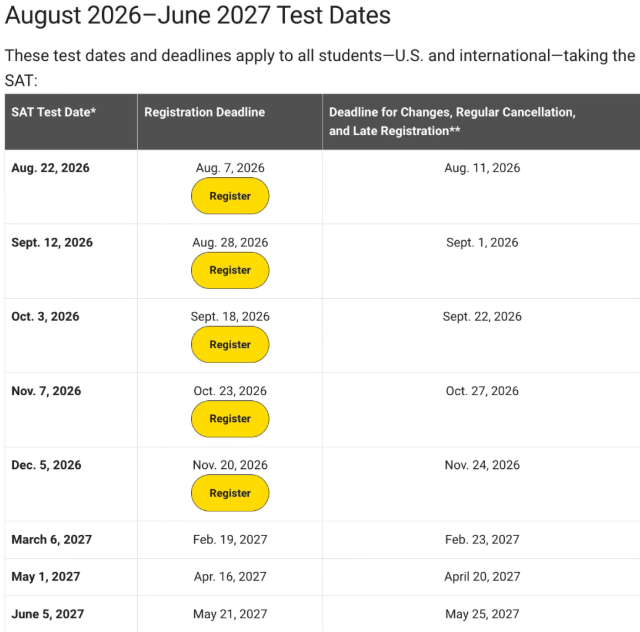
Task: Click the Aug. 22, 2026 test date
Action: pyautogui.click(x=50, y=168)
